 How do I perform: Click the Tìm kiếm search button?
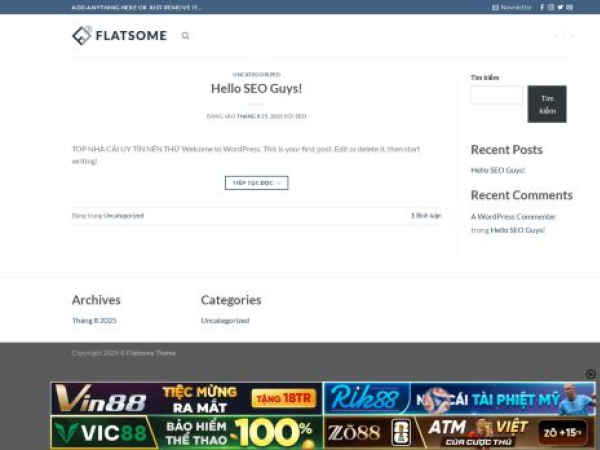tap(547, 104)
